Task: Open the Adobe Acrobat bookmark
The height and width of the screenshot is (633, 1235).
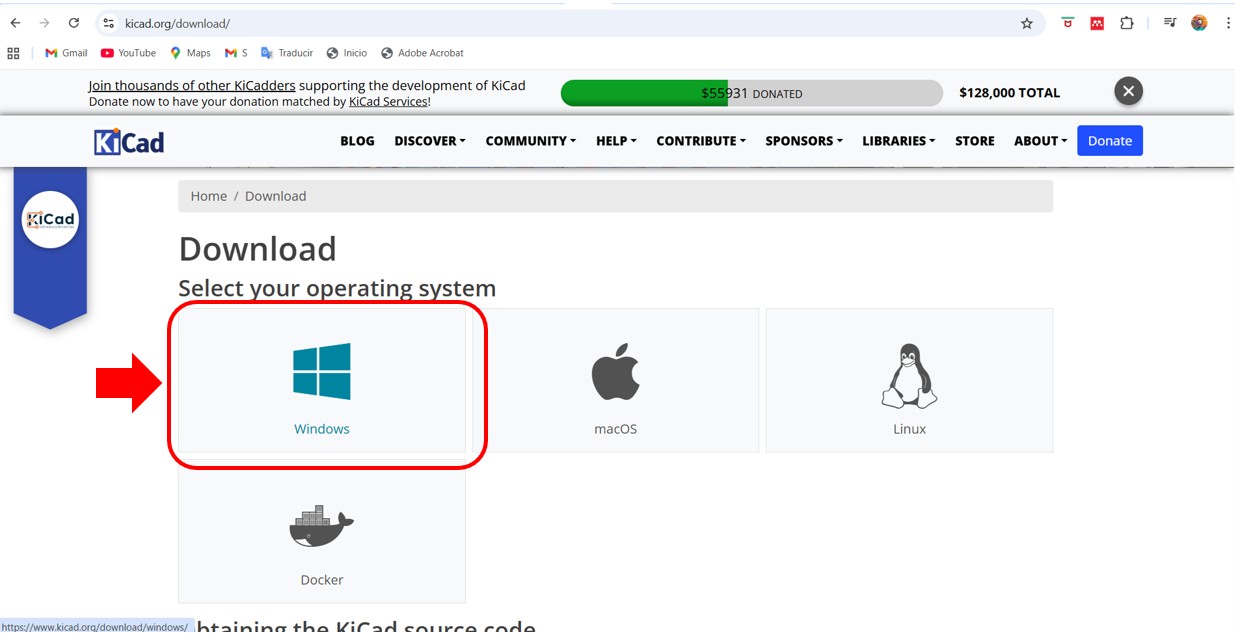Action: [x=422, y=53]
